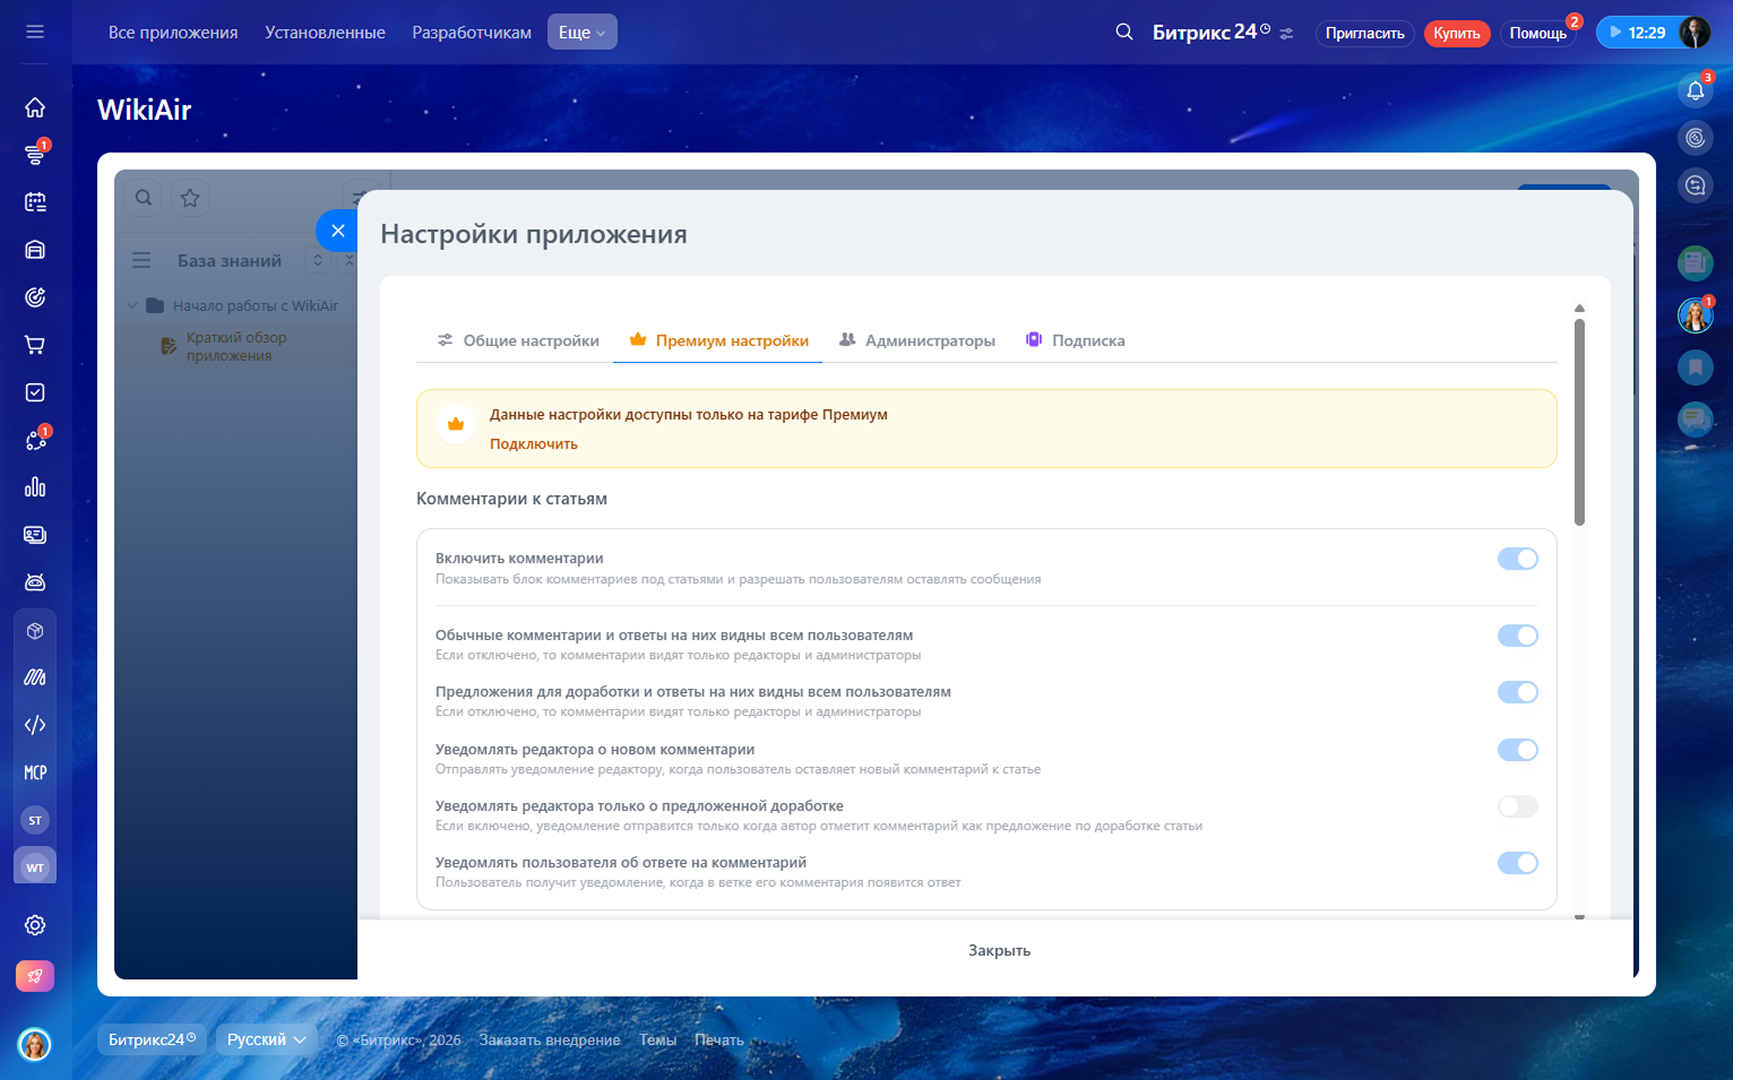1740x1080 pixels.
Task: Open settings gear in left sidebar
Action: tap(35, 925)
